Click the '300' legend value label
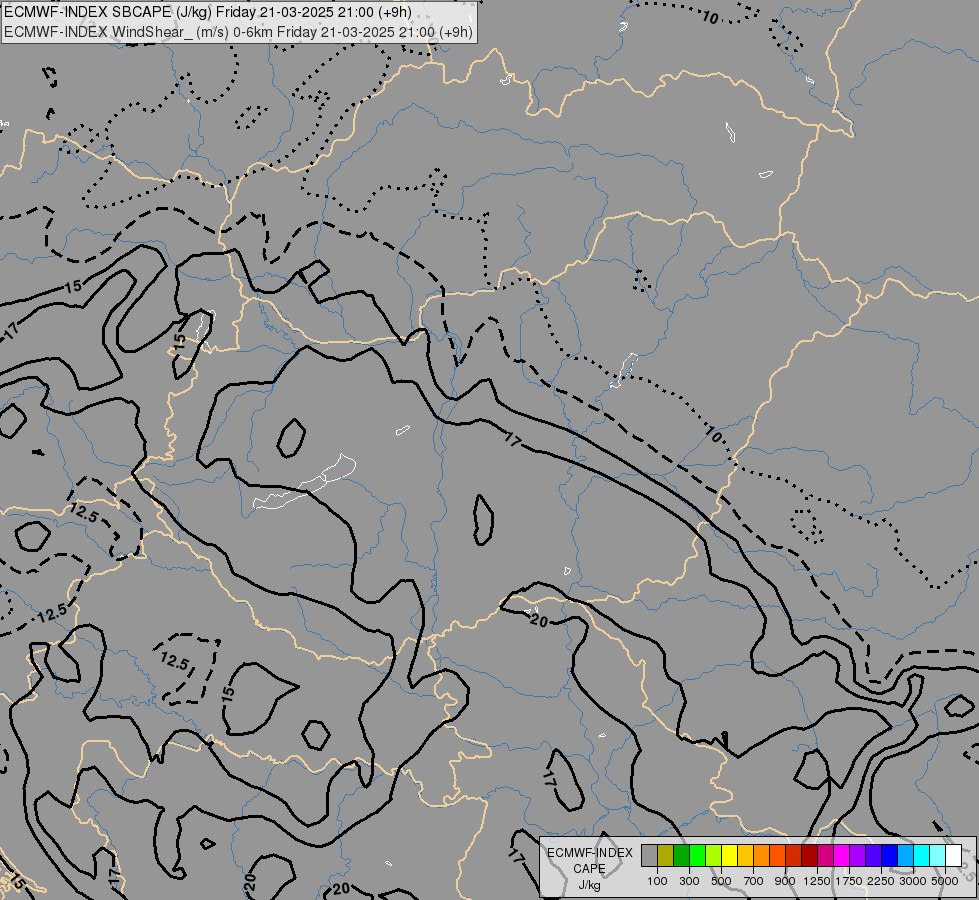This screenshot has height=900, width=979. (689, 881)
